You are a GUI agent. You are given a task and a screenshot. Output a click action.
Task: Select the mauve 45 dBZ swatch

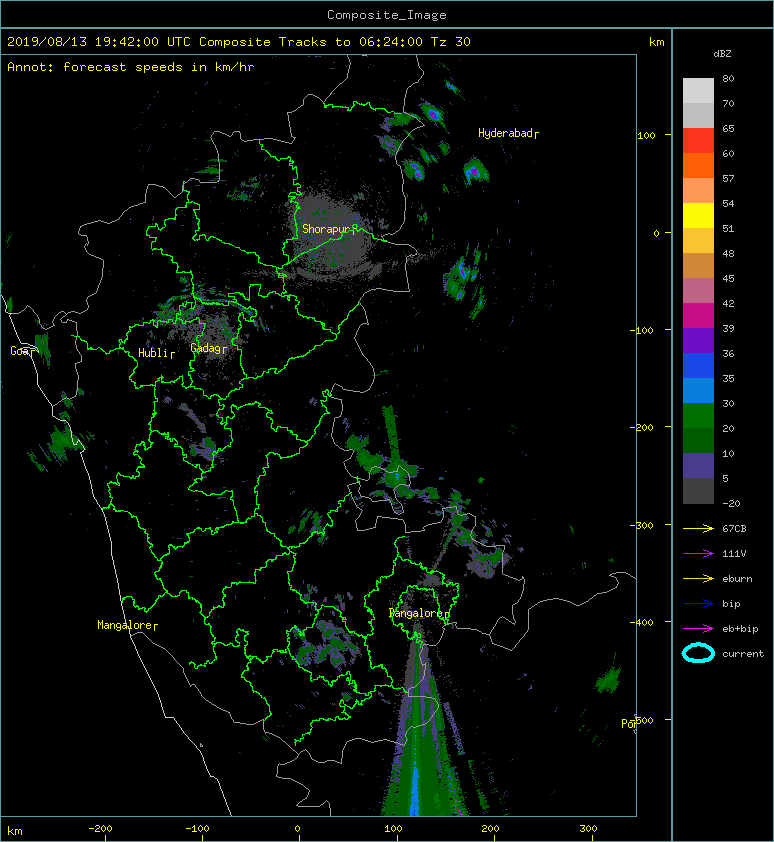698,291
